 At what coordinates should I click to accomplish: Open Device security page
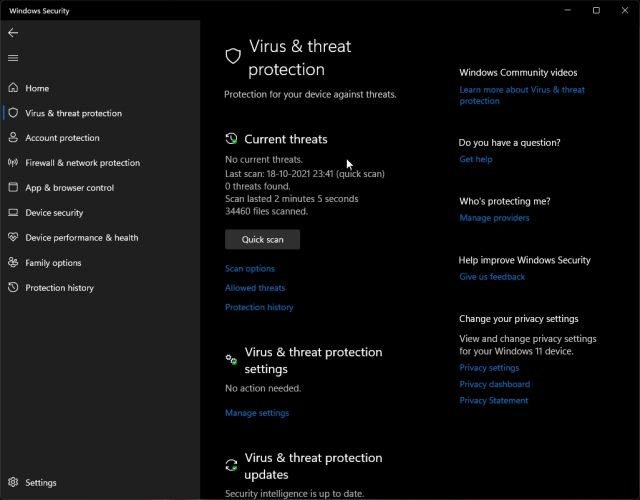point(100,213)
